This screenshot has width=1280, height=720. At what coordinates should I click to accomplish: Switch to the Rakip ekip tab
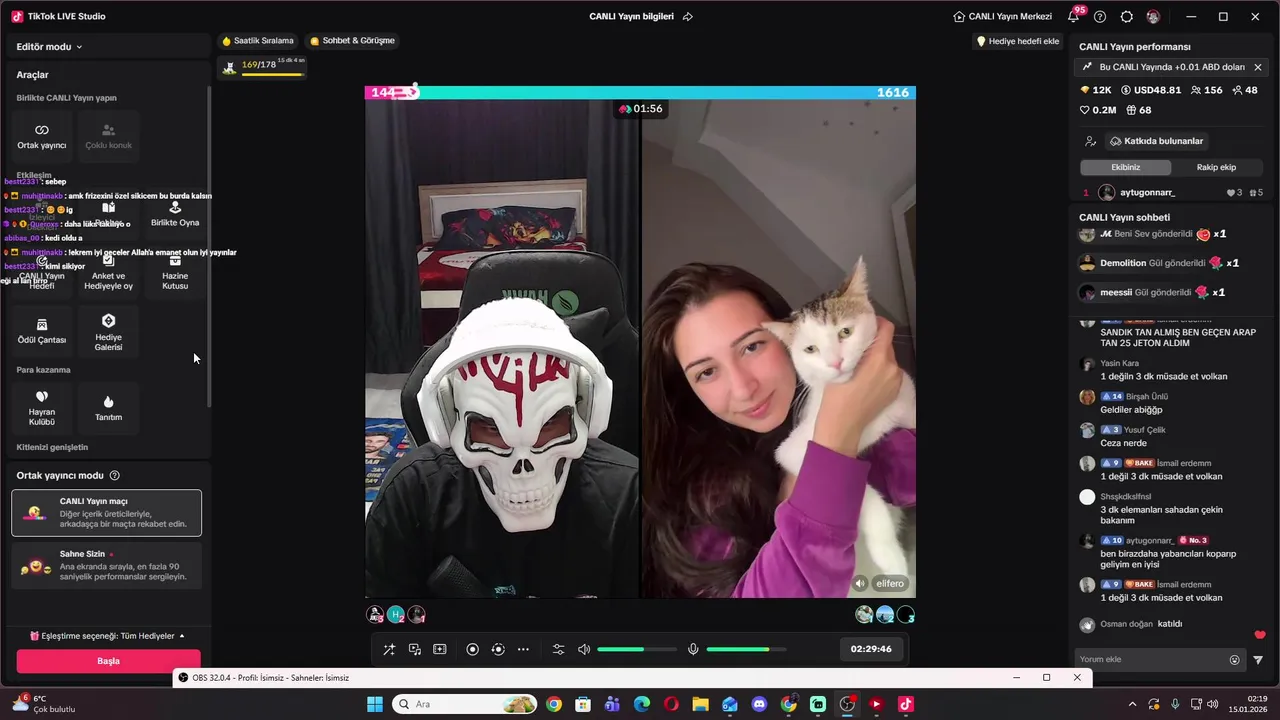[1216, 167]
